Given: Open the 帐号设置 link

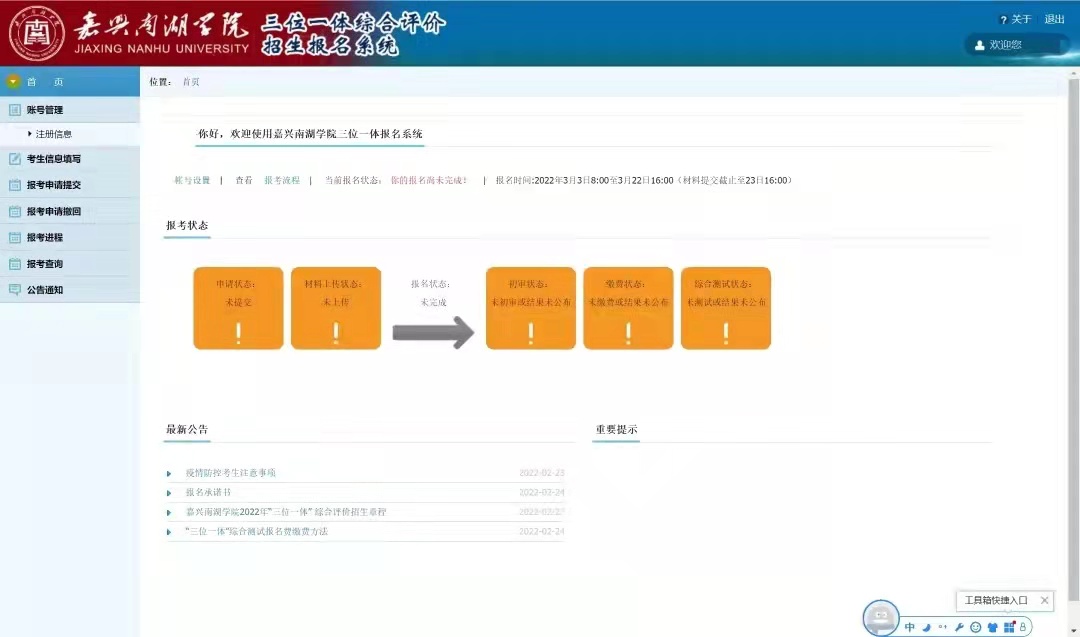Looking at the screenshot, I should coord(192,181).
